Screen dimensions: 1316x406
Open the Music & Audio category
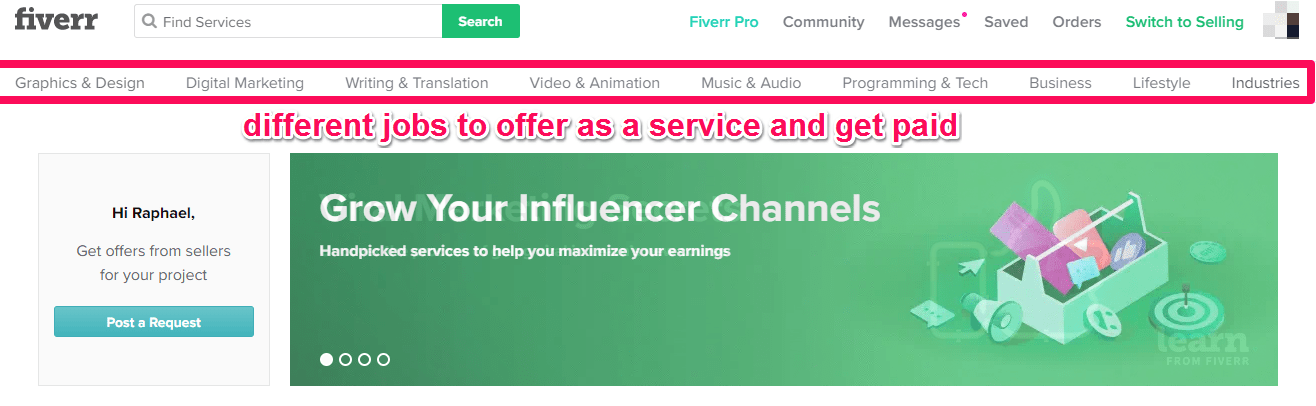pos(751,83)
